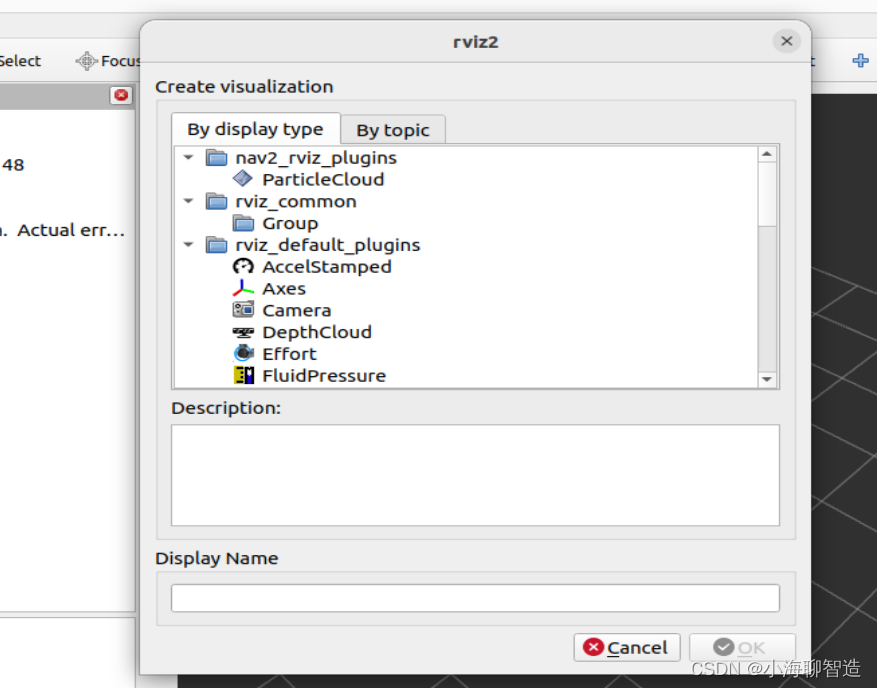Close the rviz2 dialog window
The height and width of the screenshot is (688, 877).
(786, 41)
